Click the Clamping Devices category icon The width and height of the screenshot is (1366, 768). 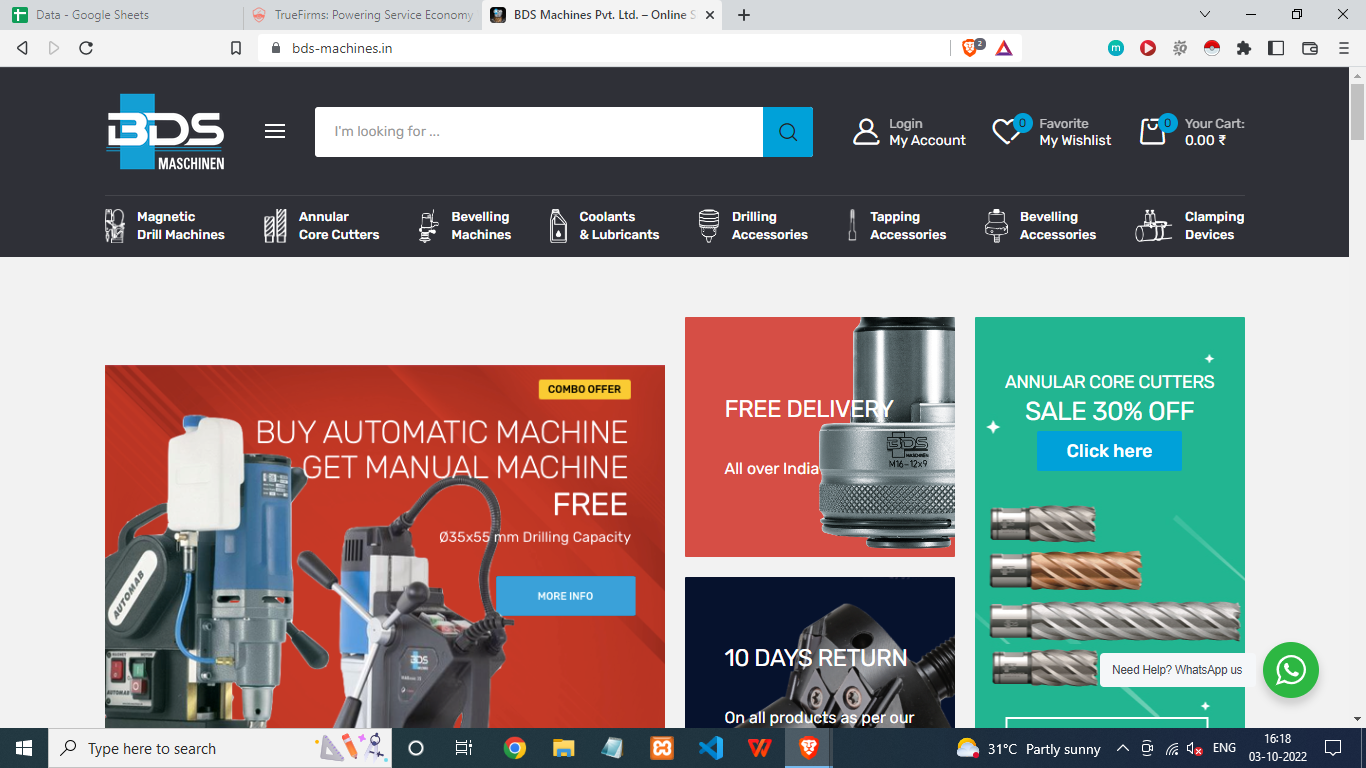(x=1153, y=226)
